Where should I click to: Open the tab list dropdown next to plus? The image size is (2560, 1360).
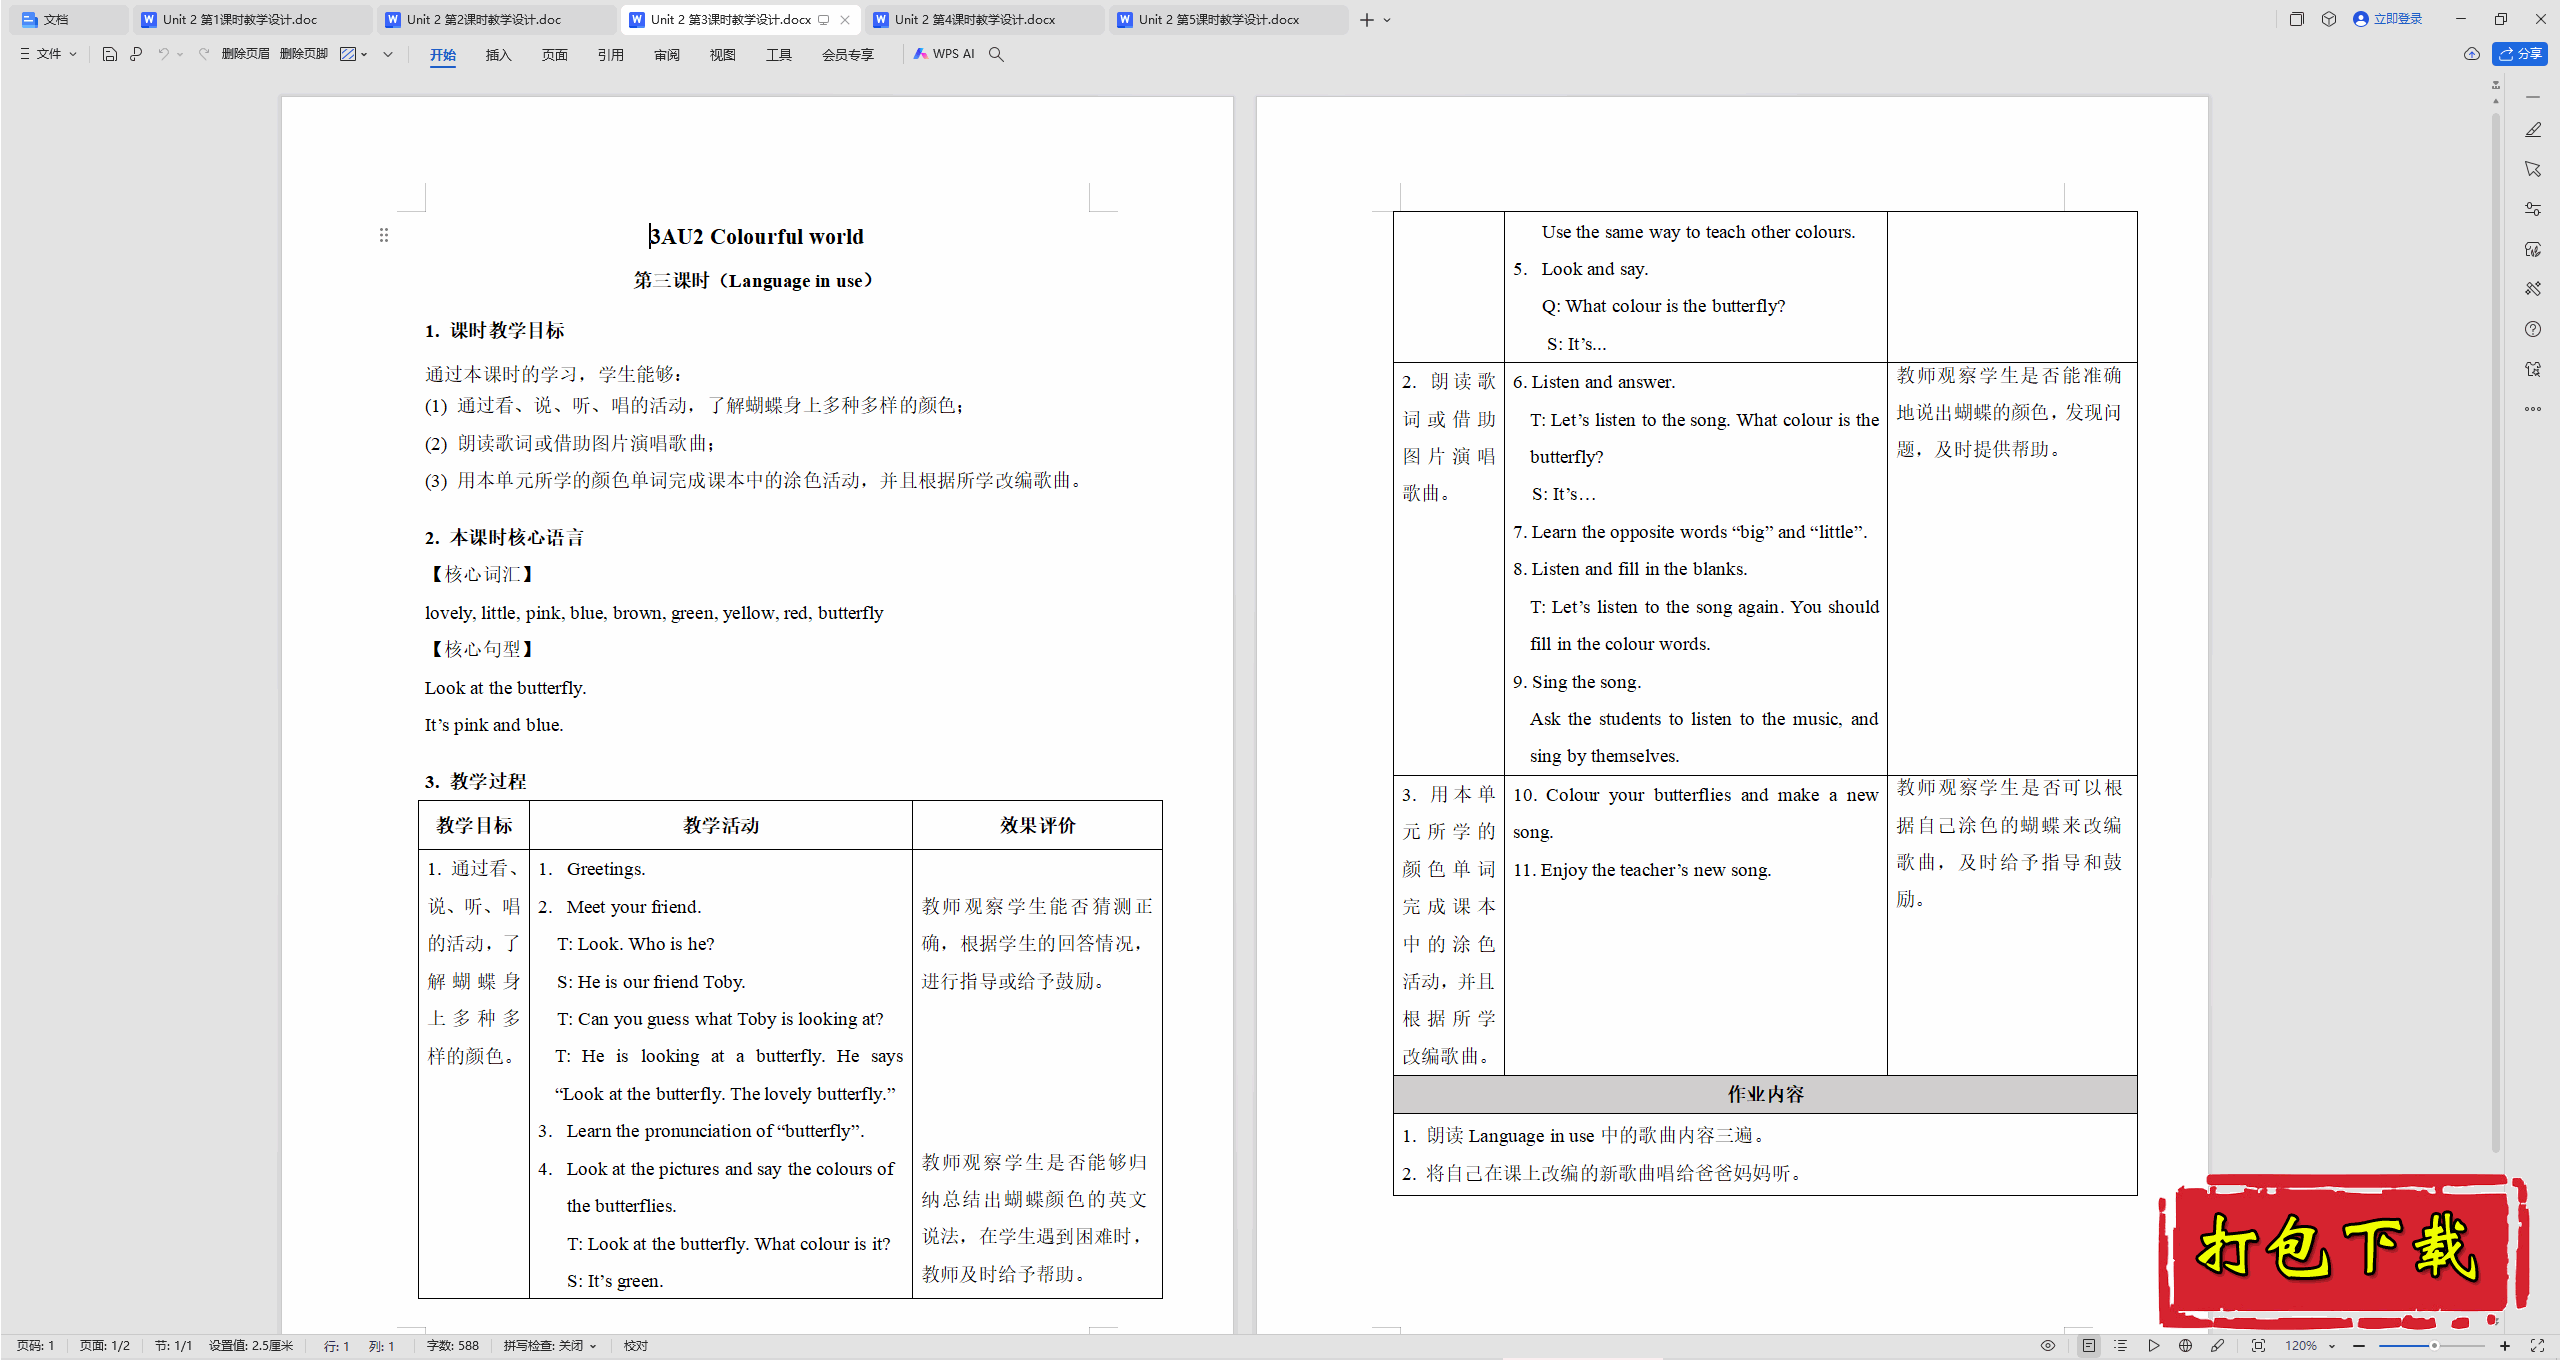1387,20
